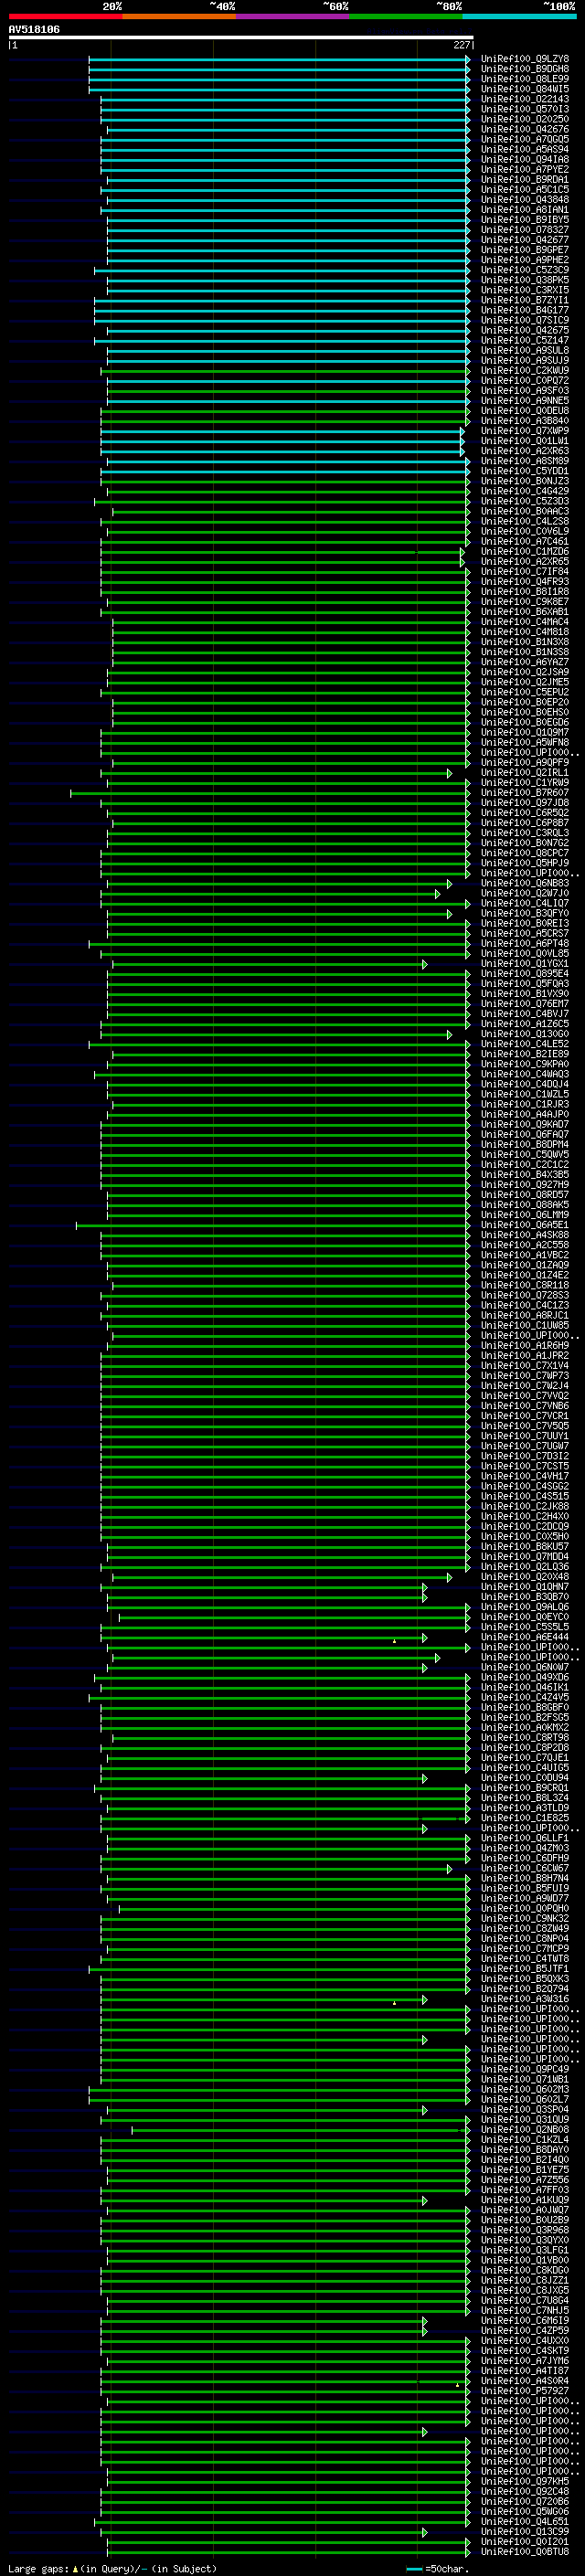Click hit label UniRef100_Q0DEU8
585x2576 pixels.
(x=525, y=410)
